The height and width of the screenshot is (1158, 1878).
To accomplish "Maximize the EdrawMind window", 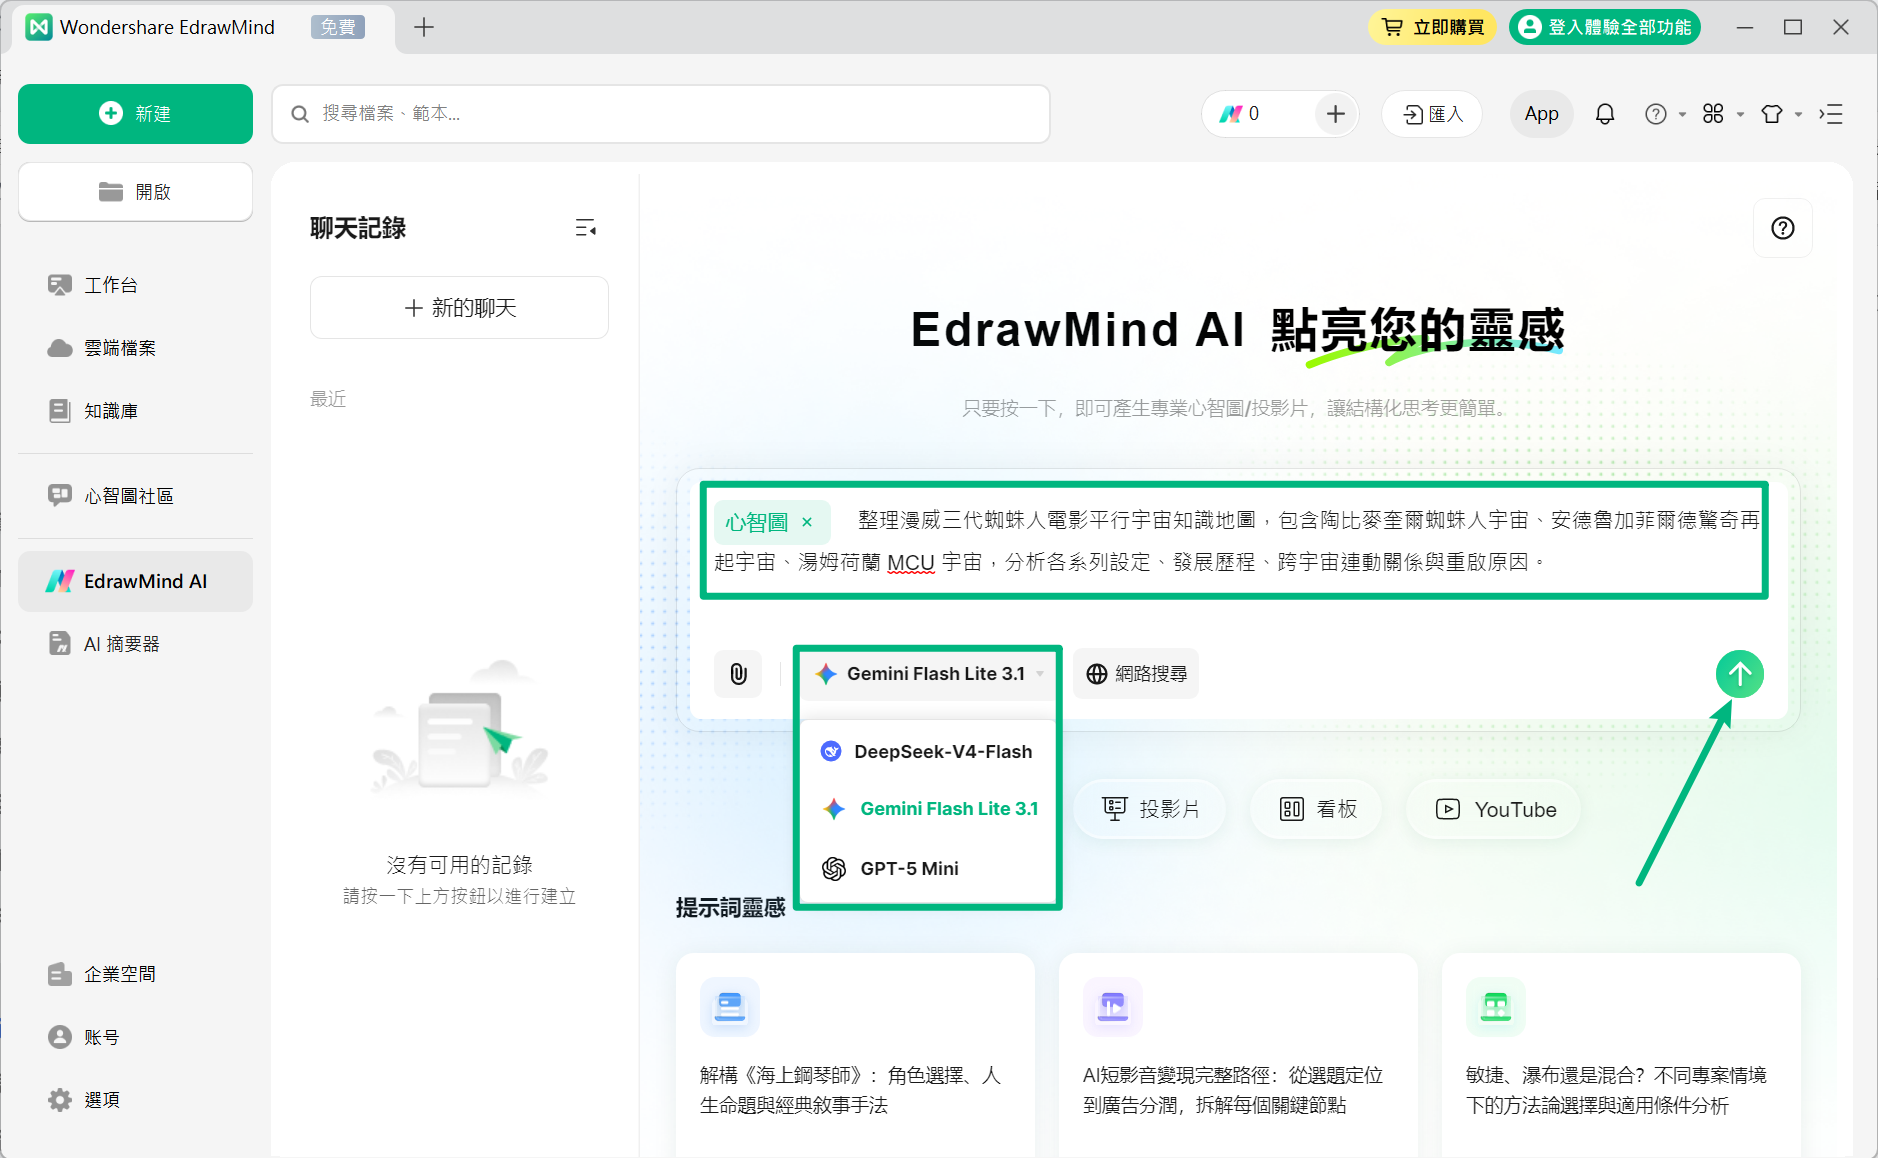I will [x=1793, y=27].
